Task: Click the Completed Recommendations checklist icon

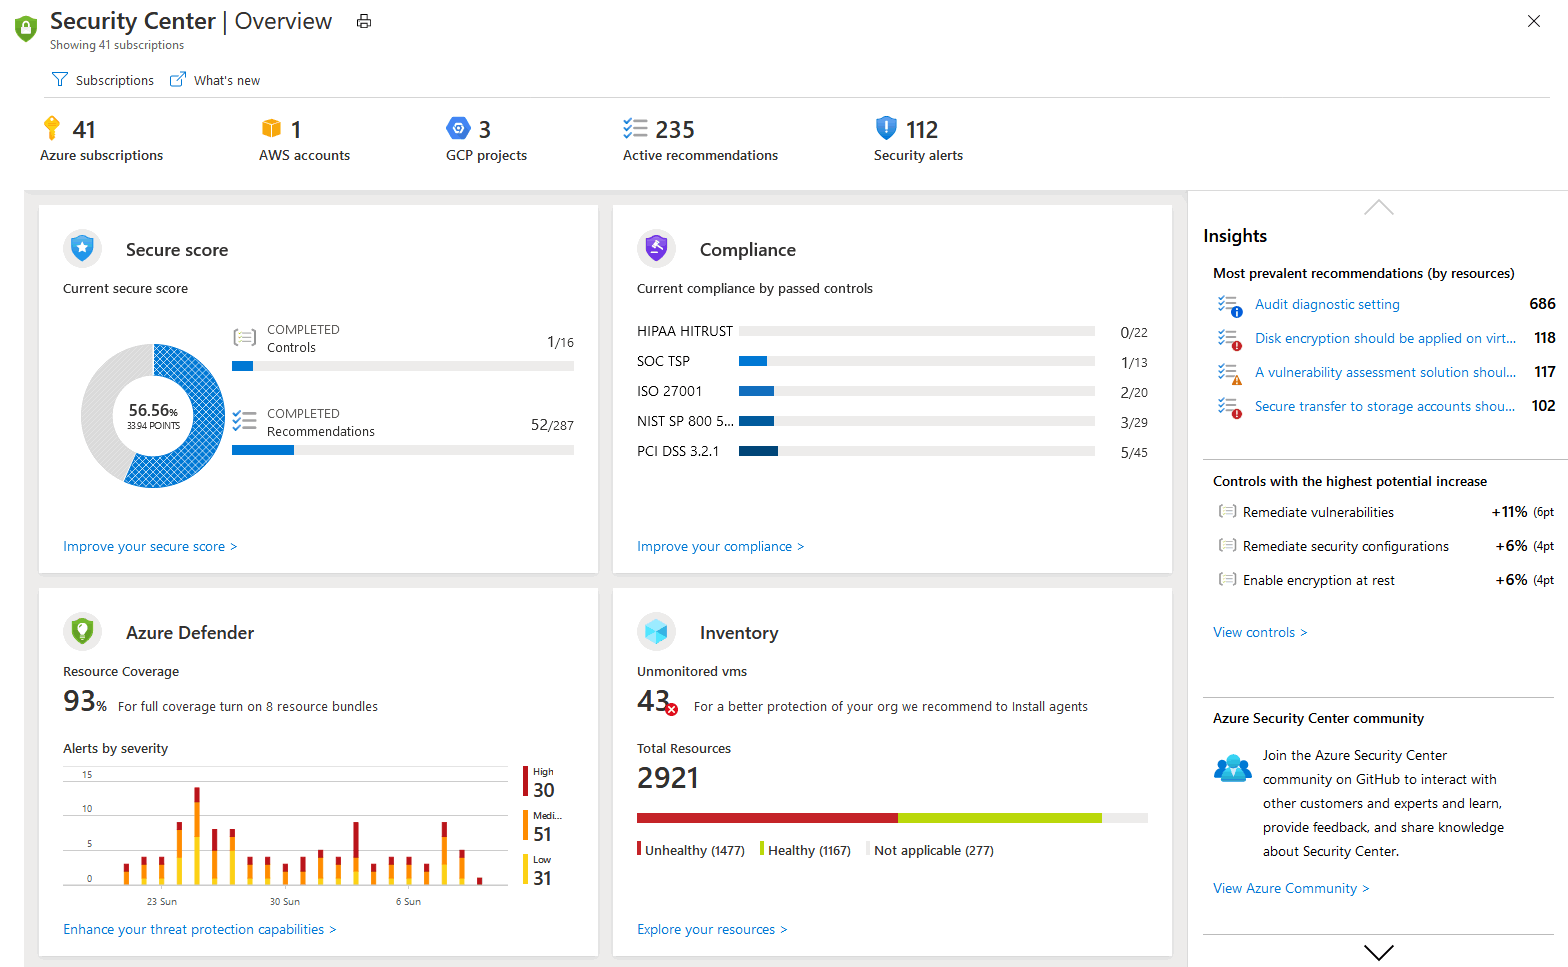Action: pos(245,421)
